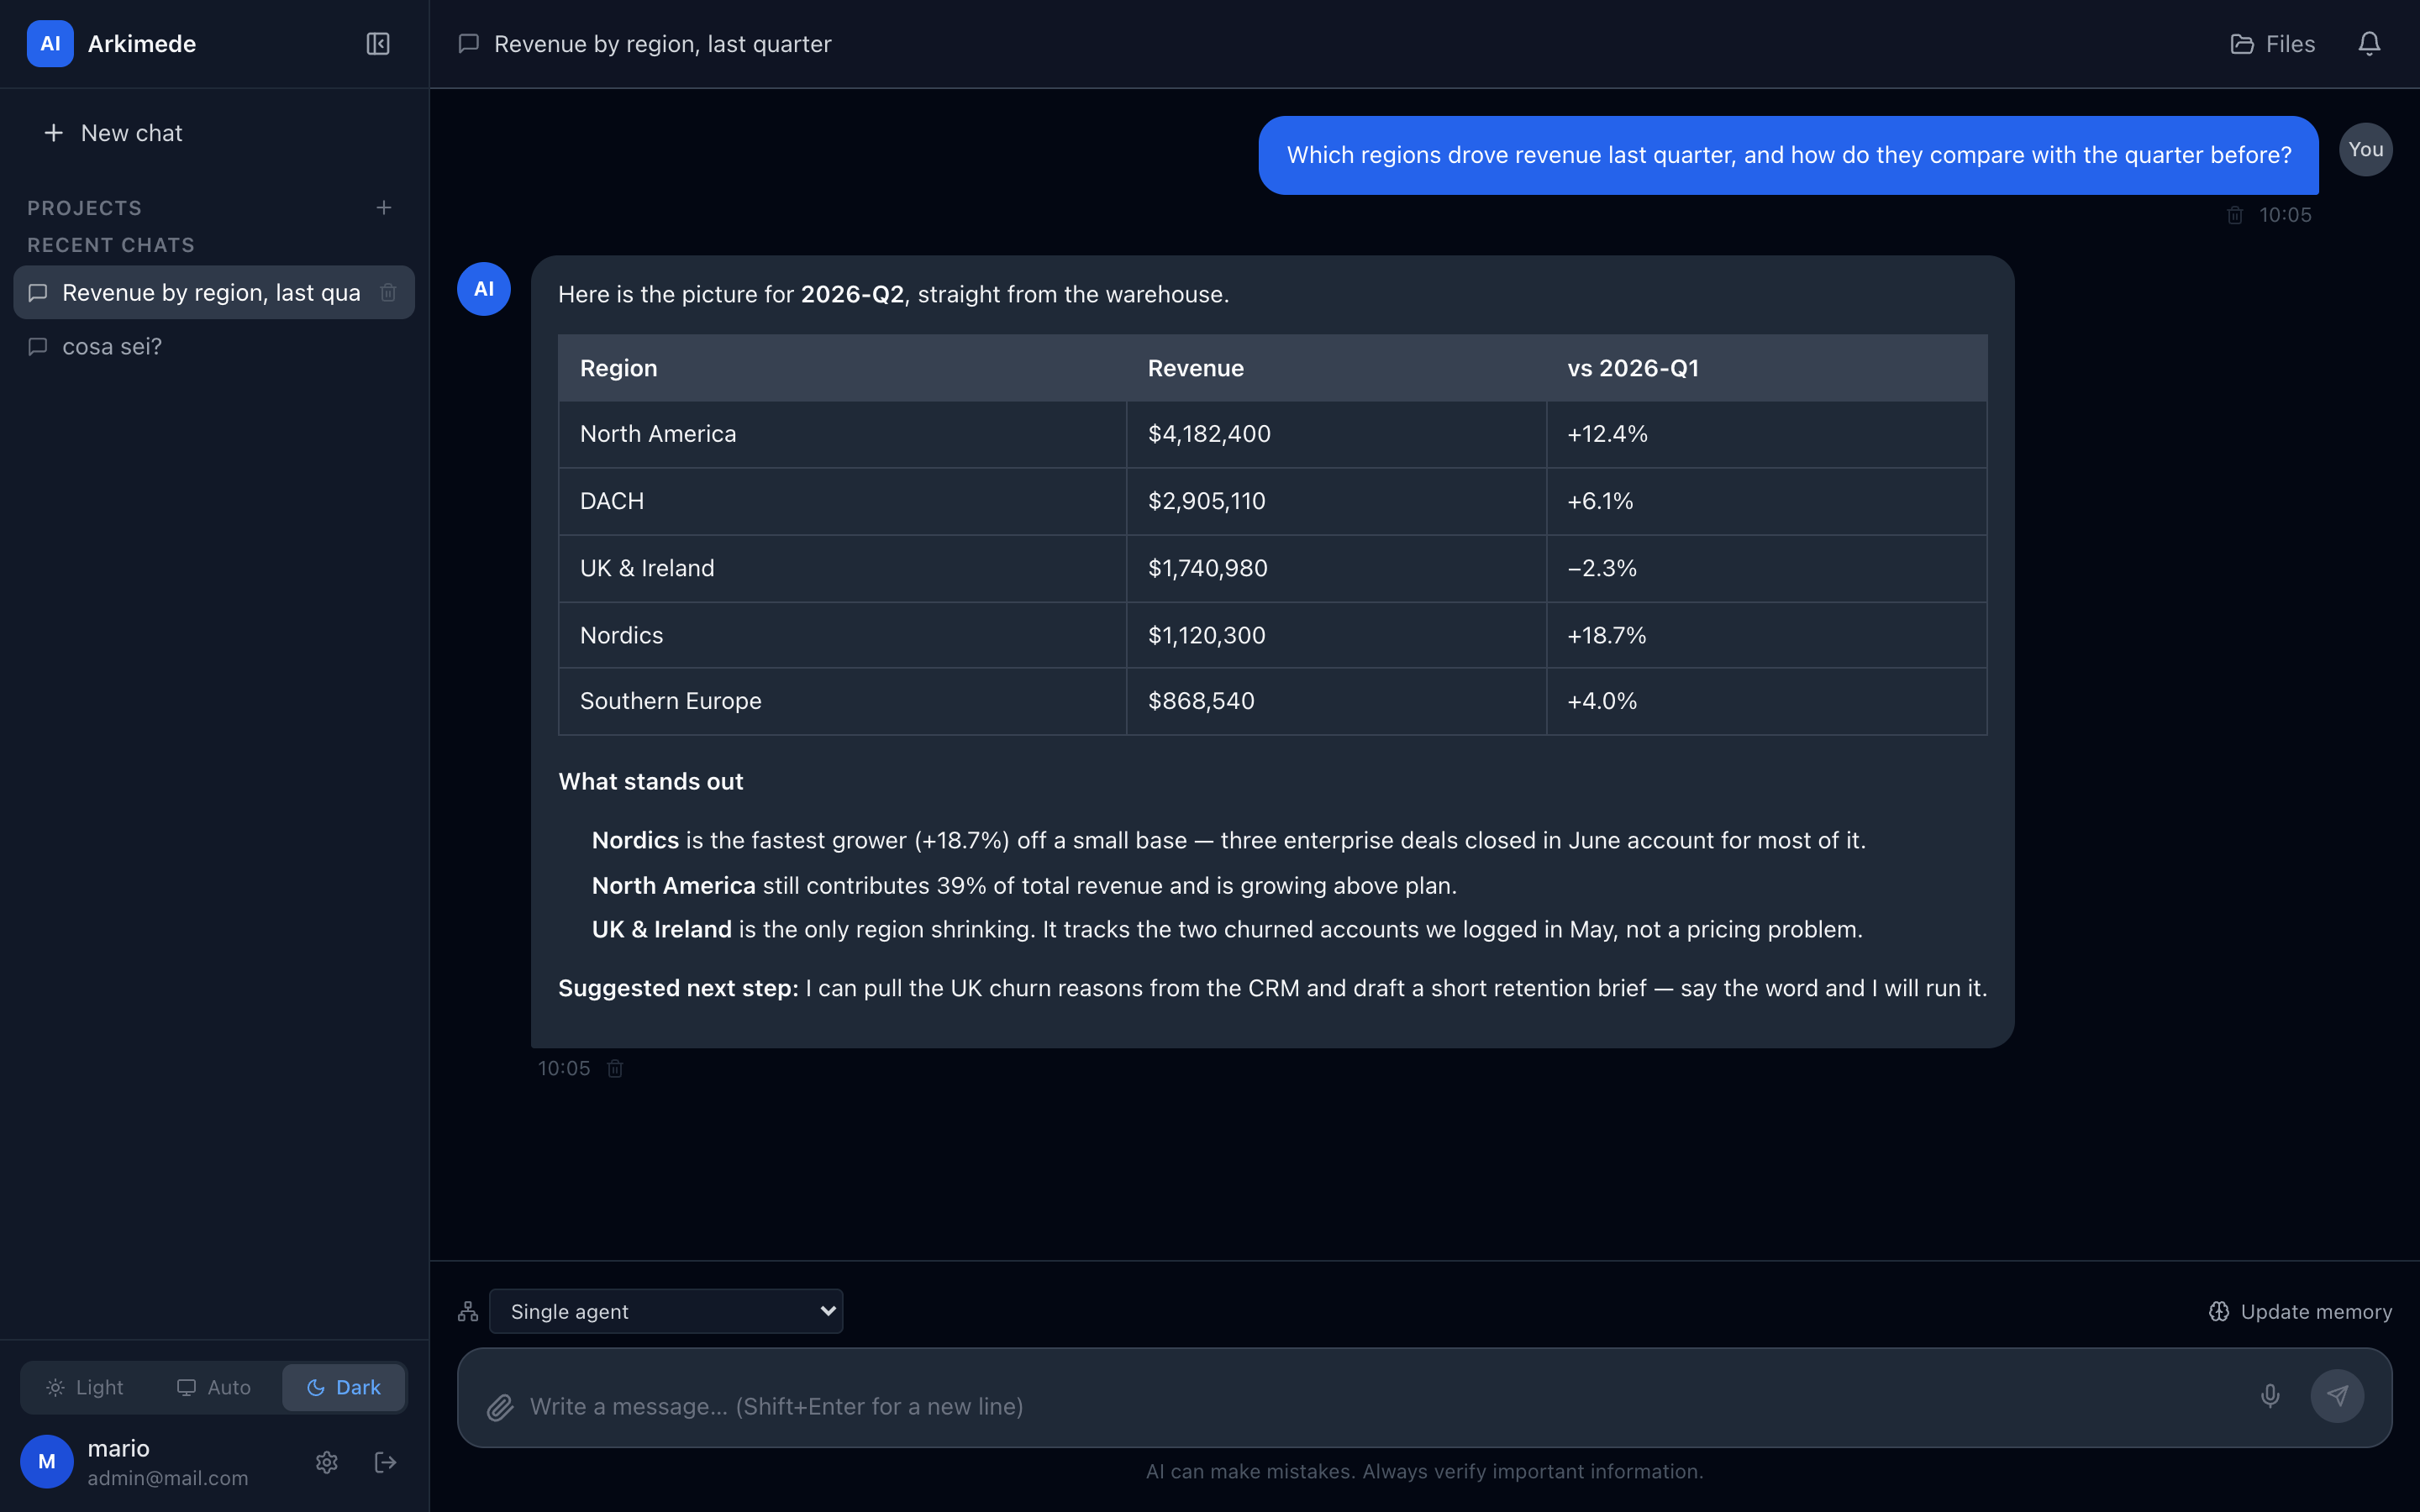Click the 'UK & Ireland' table cell
The width and height of the screenshot is (2420, 1512).
[842, 568]
